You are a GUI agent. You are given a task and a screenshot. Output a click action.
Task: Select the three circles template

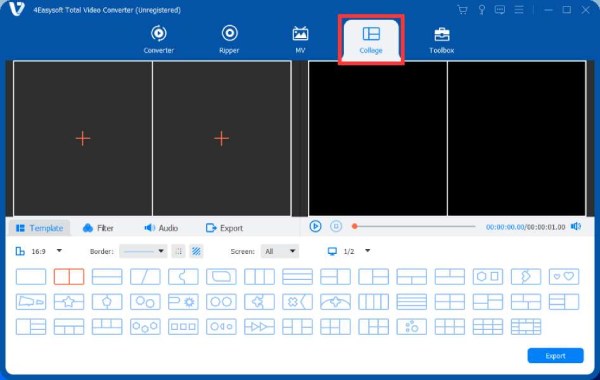(x=145, y=327)
